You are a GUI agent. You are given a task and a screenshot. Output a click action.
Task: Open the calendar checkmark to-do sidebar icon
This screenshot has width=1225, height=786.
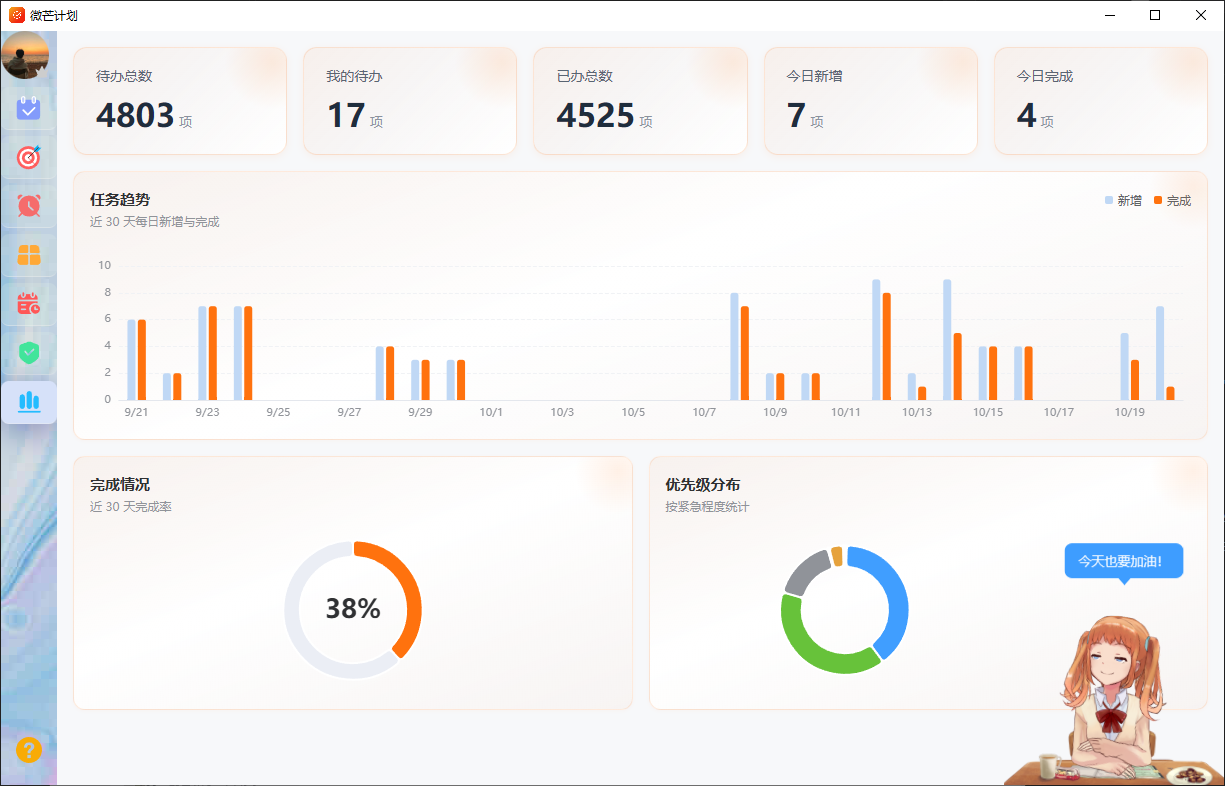click(x=29, y=107)
